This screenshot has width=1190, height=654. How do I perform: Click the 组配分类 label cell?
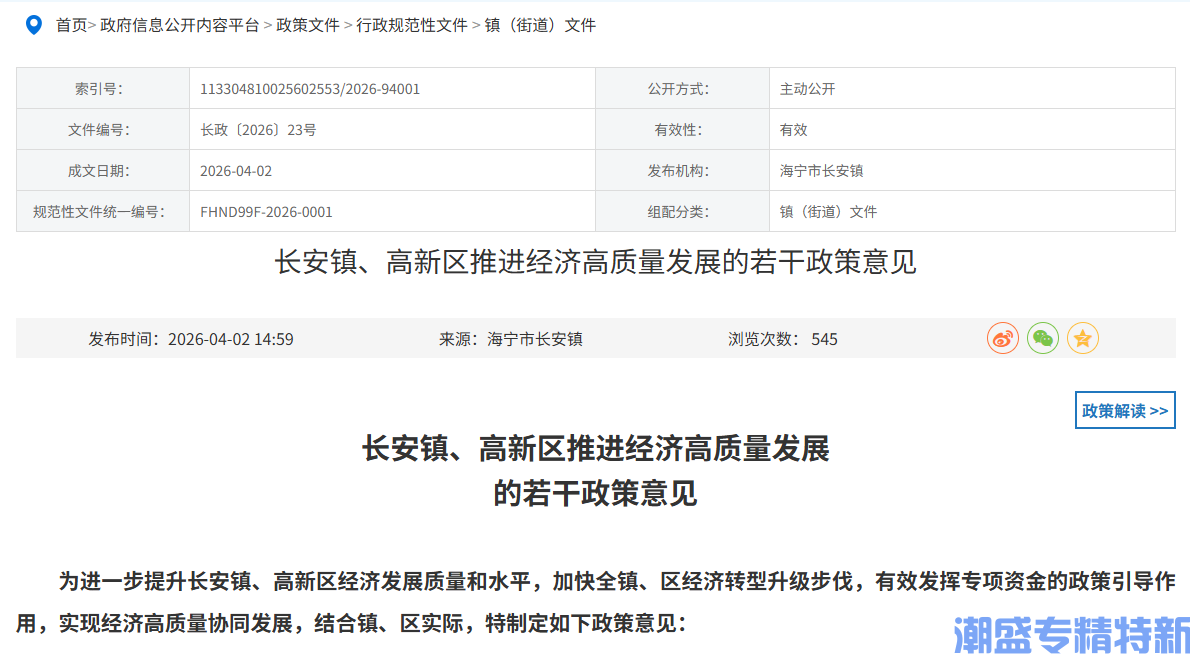682,212
